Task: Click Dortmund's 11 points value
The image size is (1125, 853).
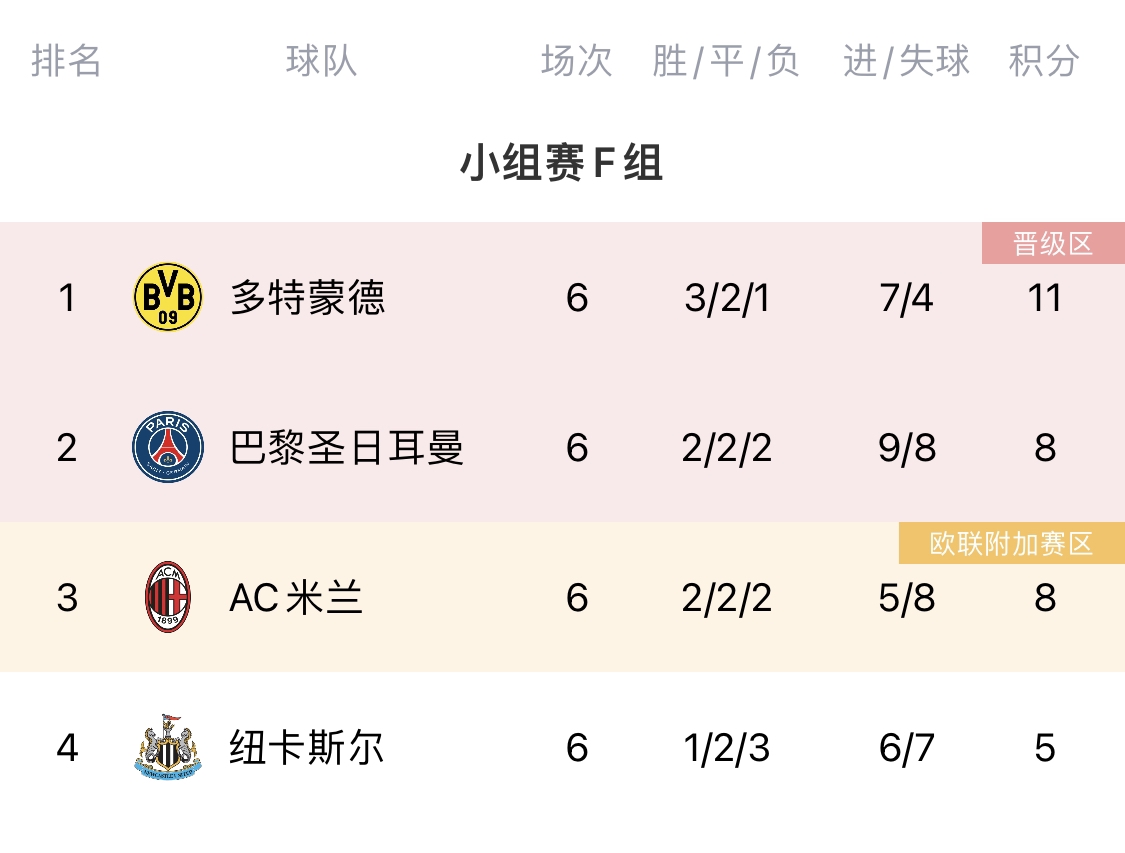Action: (x=1044, y=298)
